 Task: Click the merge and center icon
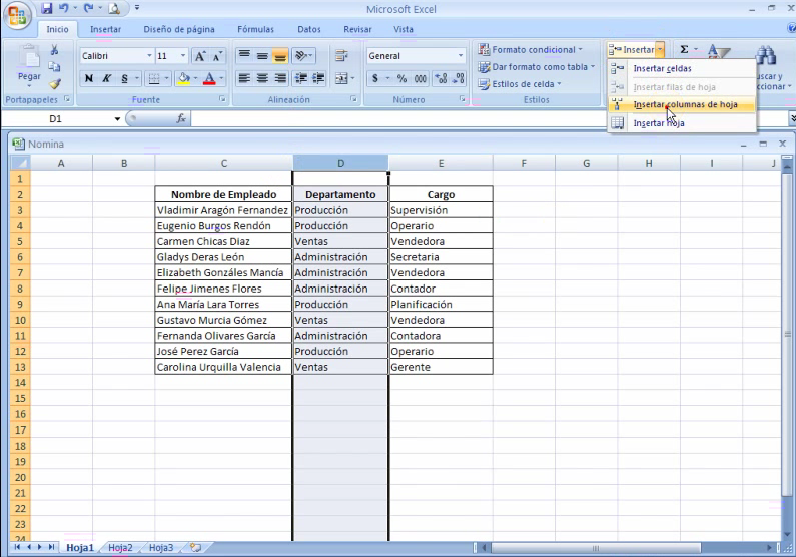(341, 78)
